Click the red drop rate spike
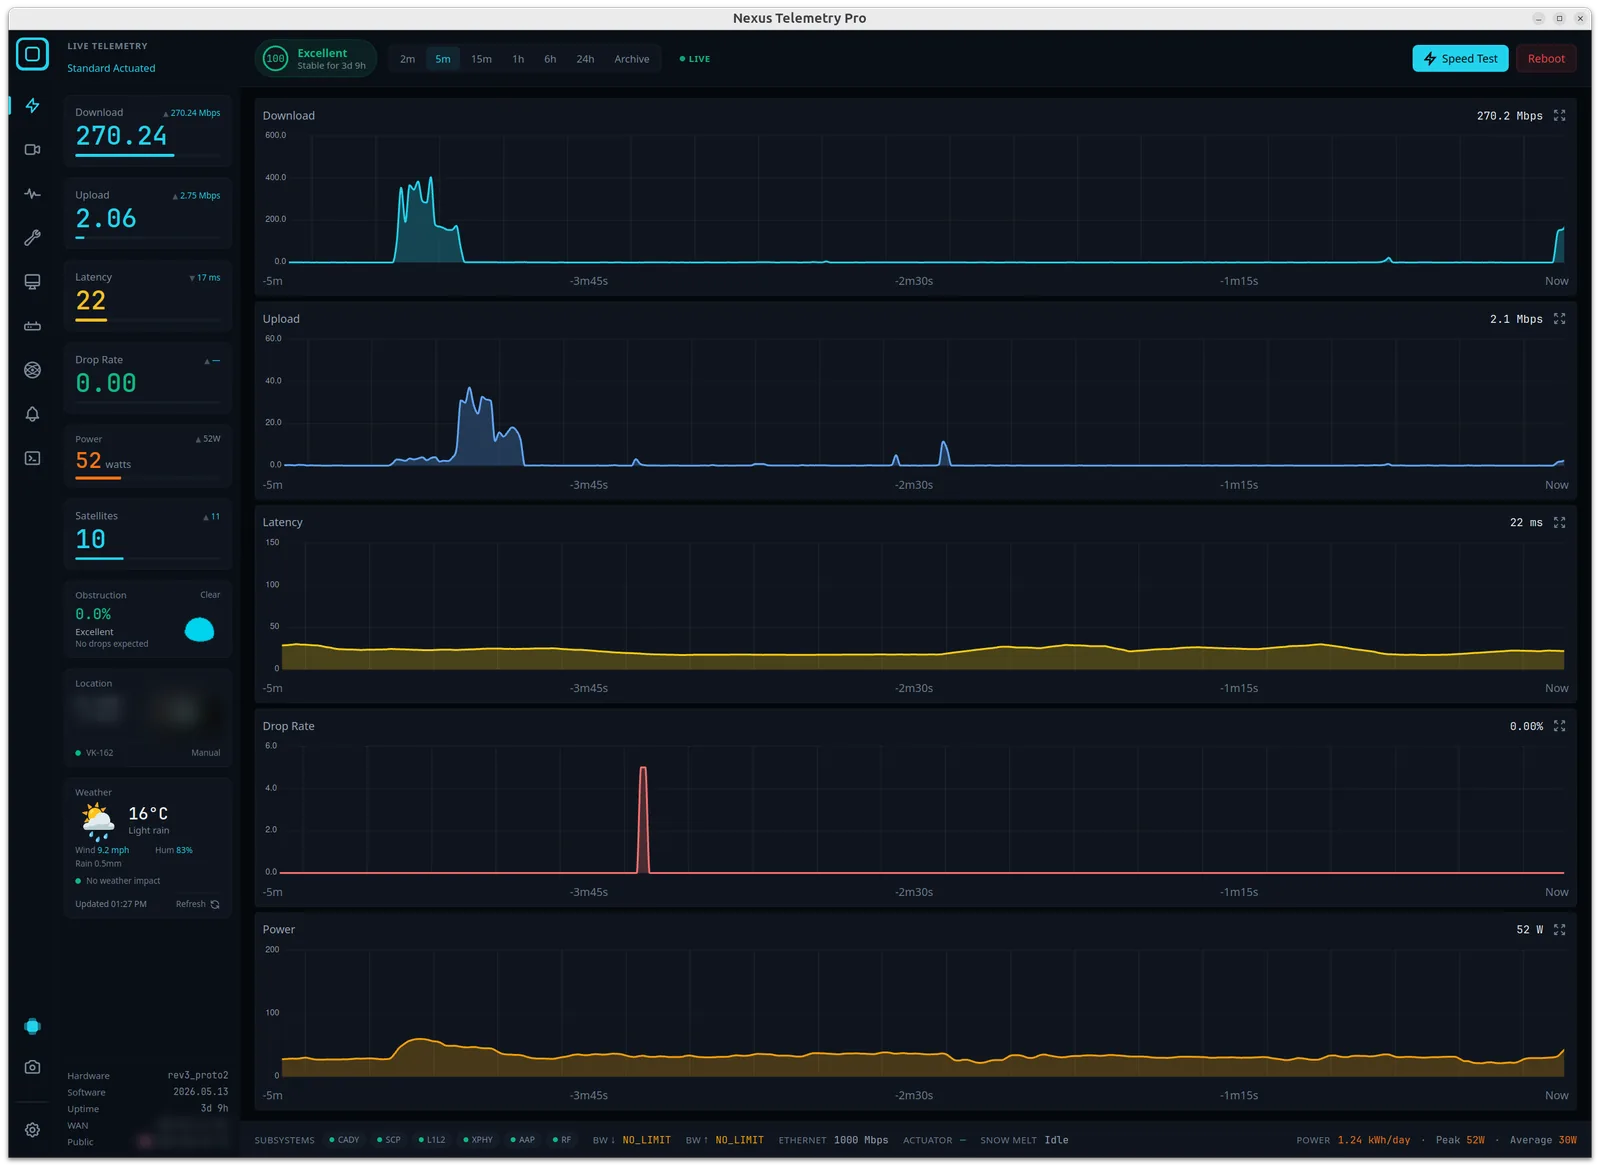This screenshot has width=1600, height=1168. [x=643, y=819]
